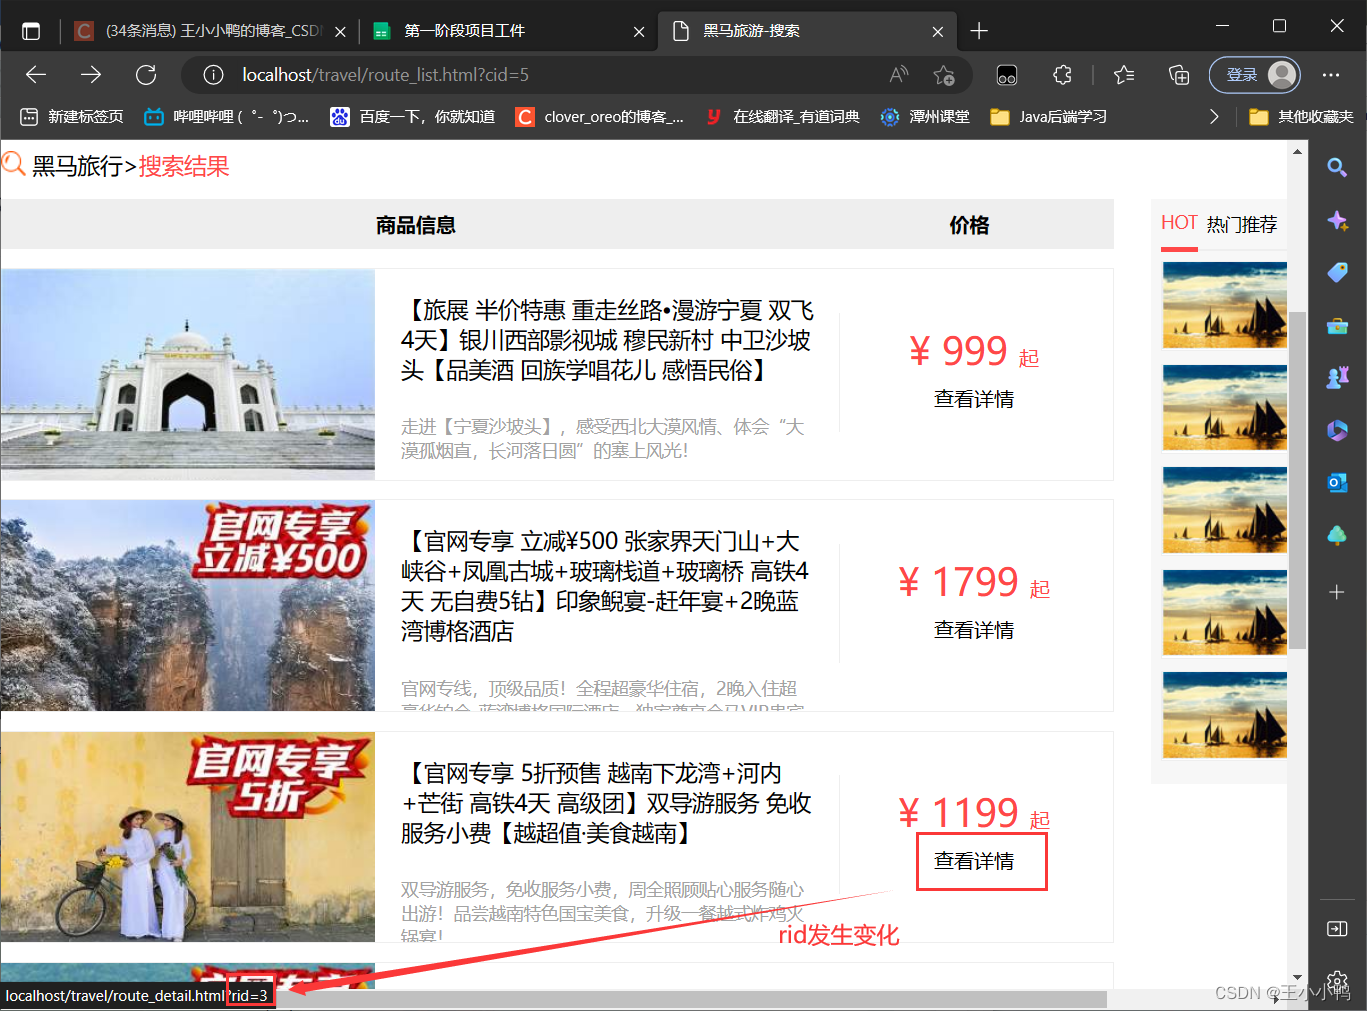Open tab actions menu icon
The width and height of the screenshot is (1367, 1011).
click(x=31, y=31)
